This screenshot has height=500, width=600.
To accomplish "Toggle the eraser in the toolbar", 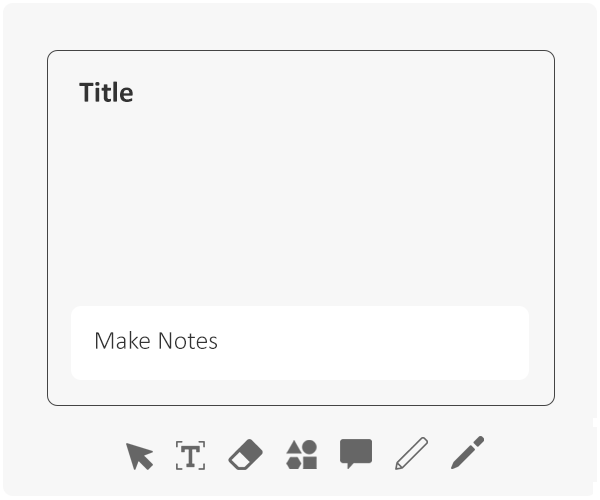I will (245, 454).
